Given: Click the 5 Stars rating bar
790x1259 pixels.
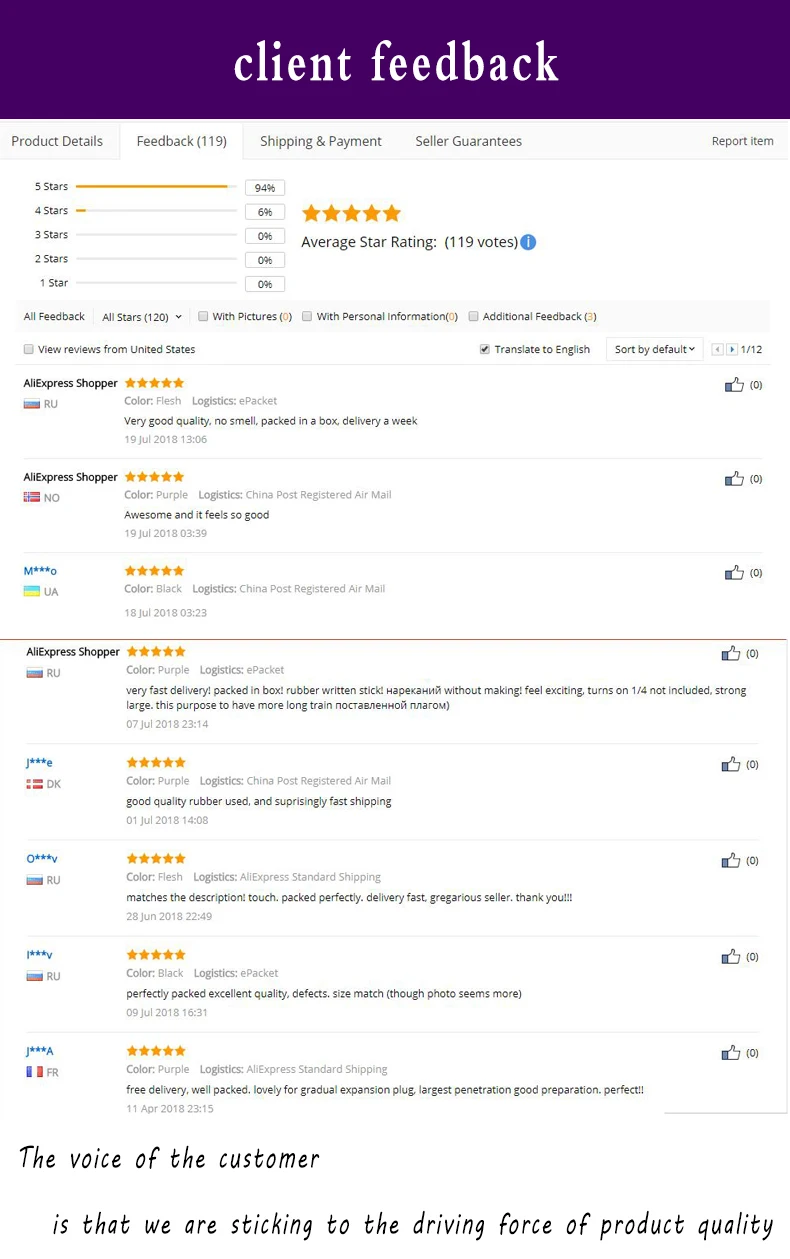Looking at the screenshot, I should point(156,187).
